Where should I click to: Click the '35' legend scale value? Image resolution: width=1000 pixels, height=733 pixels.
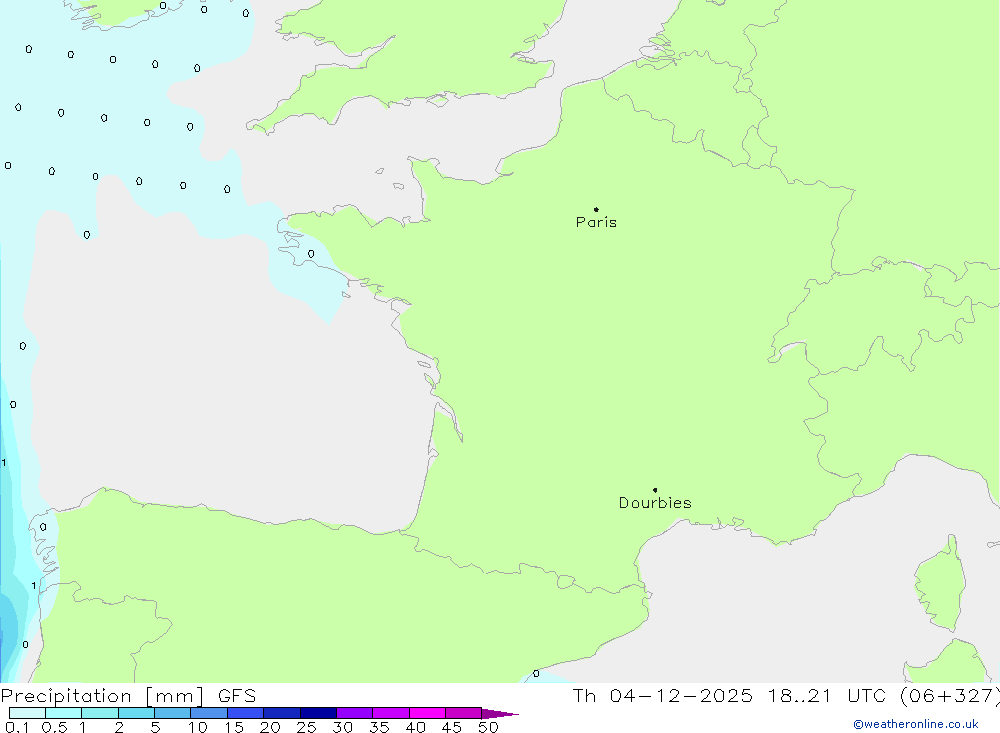379,727
